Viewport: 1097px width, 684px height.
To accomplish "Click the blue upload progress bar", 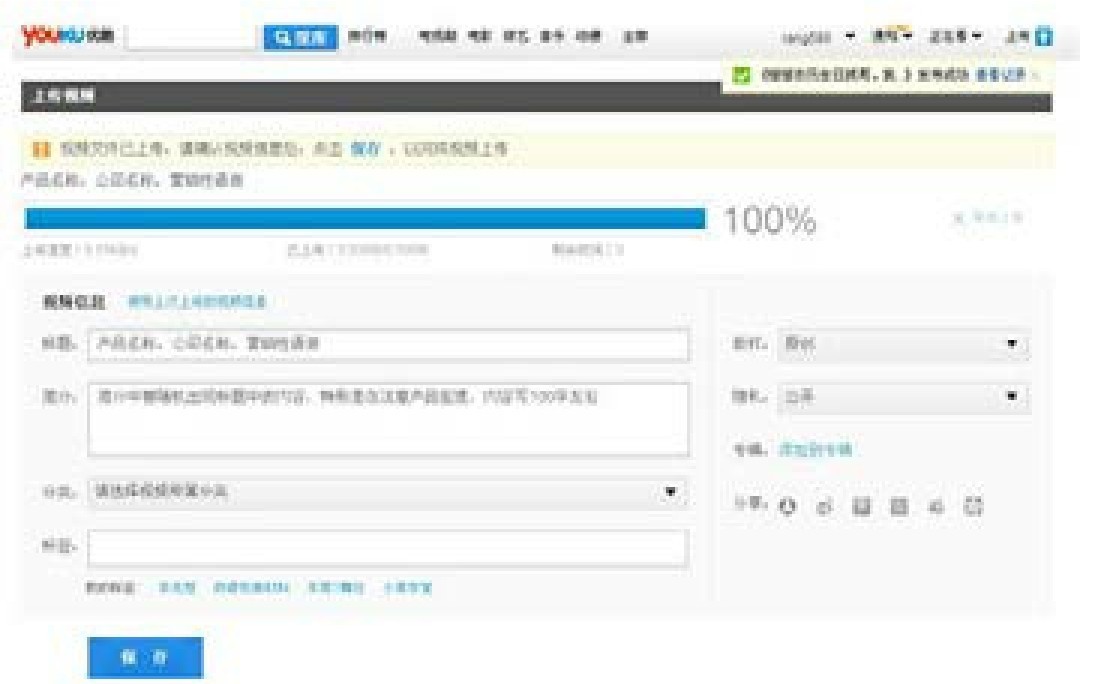I will pos(365,218).
